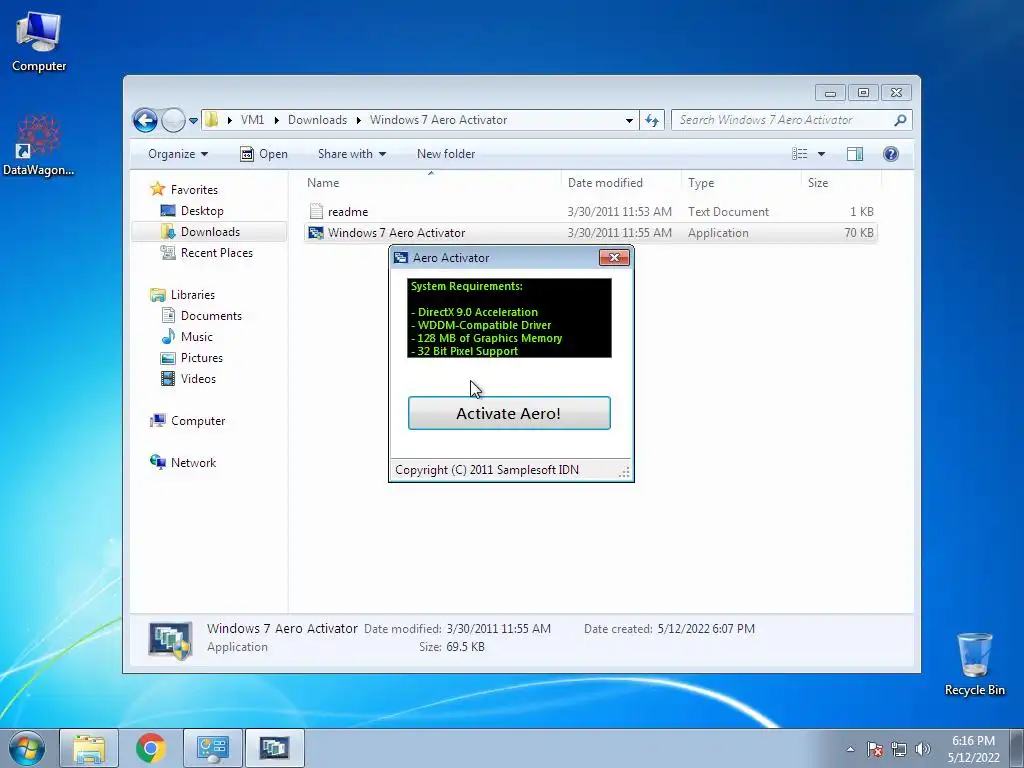Open the recent pages dropdown arrow
Viewport: 1024px width, 768px height.
[193, 121]
